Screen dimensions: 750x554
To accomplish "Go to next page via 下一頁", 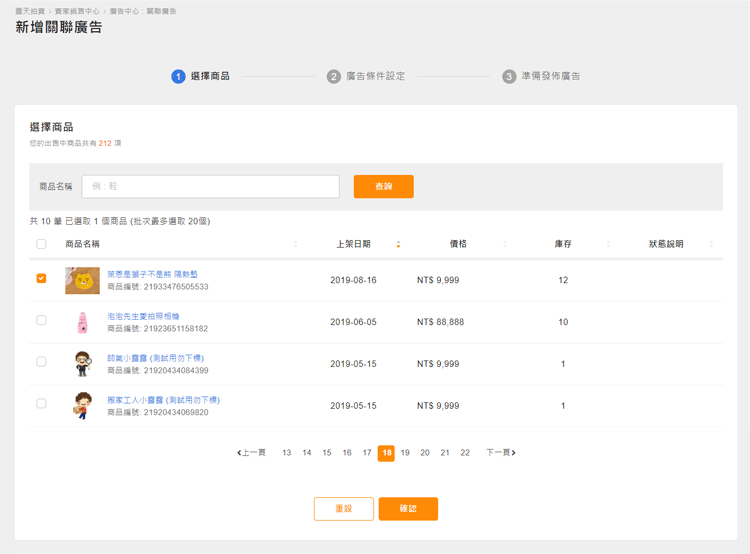I will click(501, 453).
